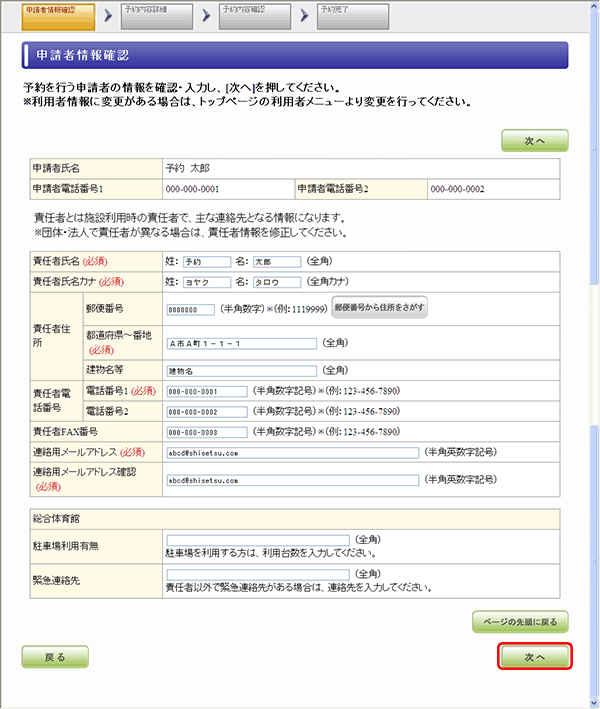600x709 pixels.
Task: Click the 都道府県～番地 address field
Action: click(x=241, y=344)
